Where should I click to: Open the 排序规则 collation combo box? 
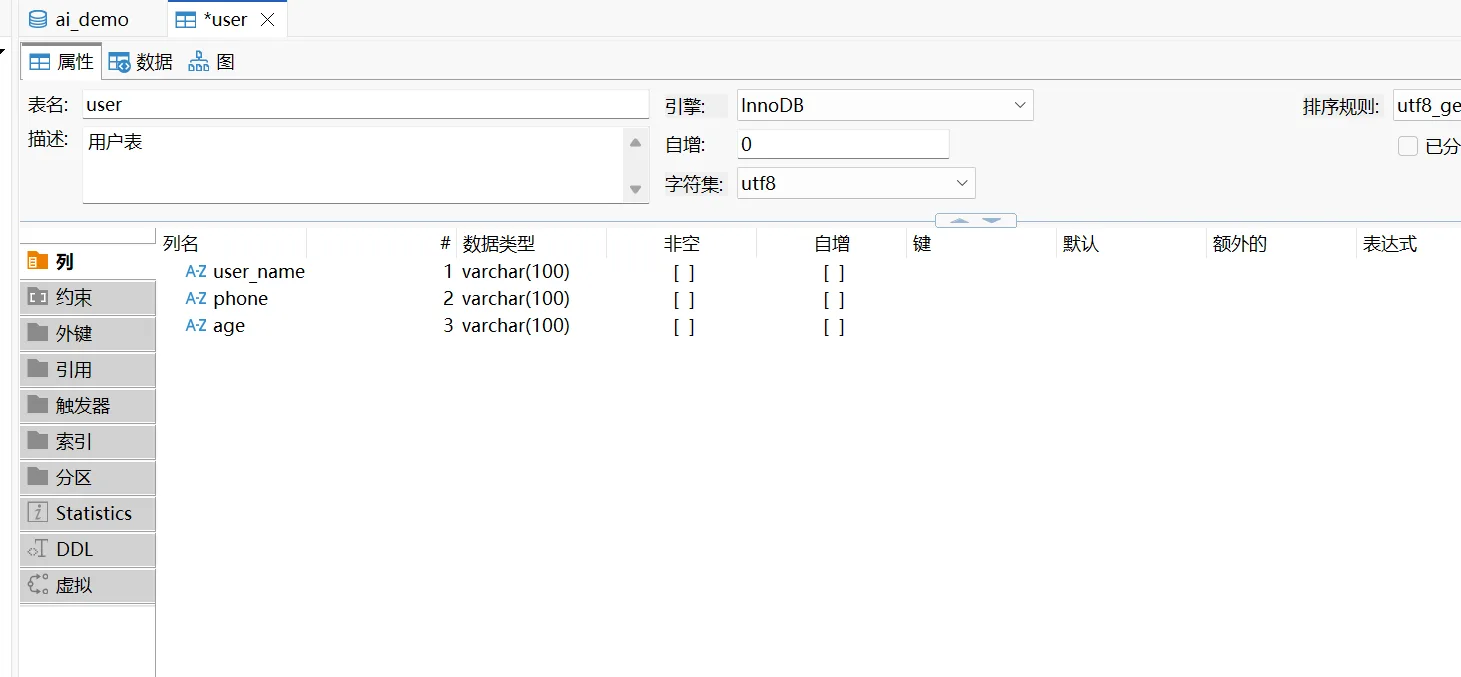1427,105
